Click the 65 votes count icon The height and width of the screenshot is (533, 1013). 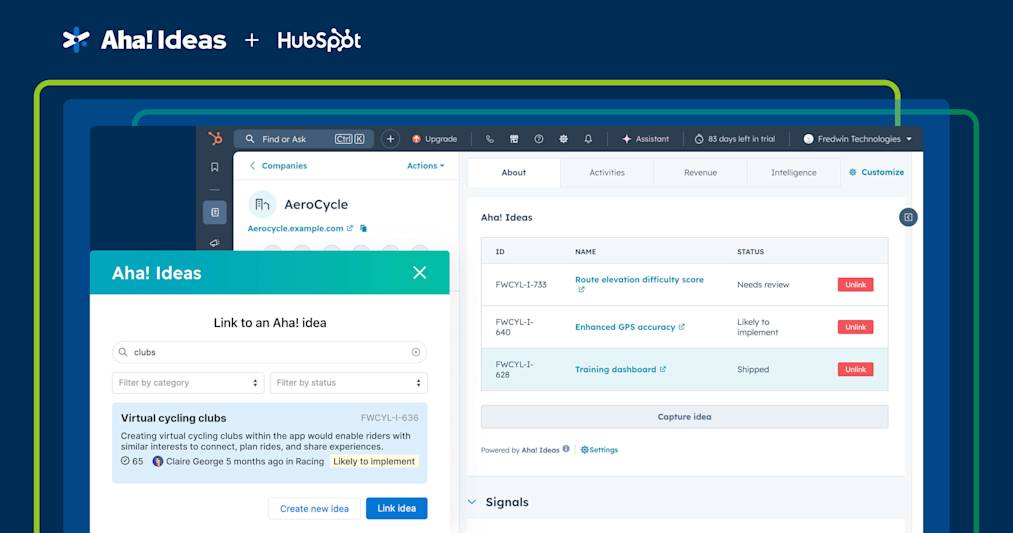125,461
